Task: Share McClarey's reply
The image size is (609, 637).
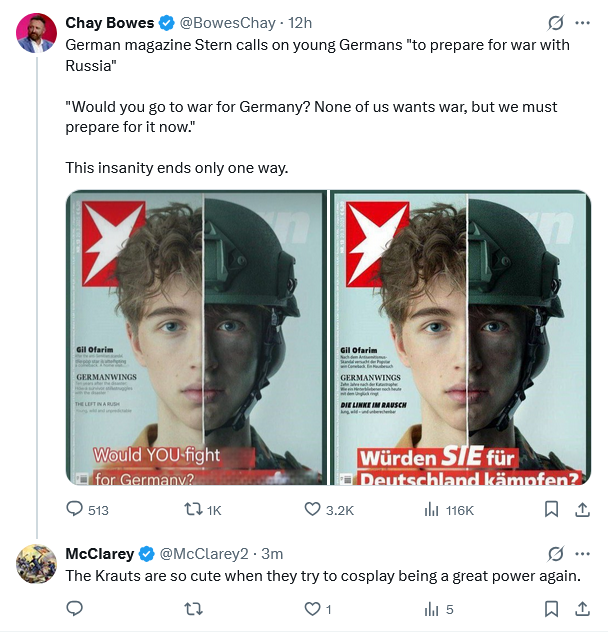Action: click(582, 608)
